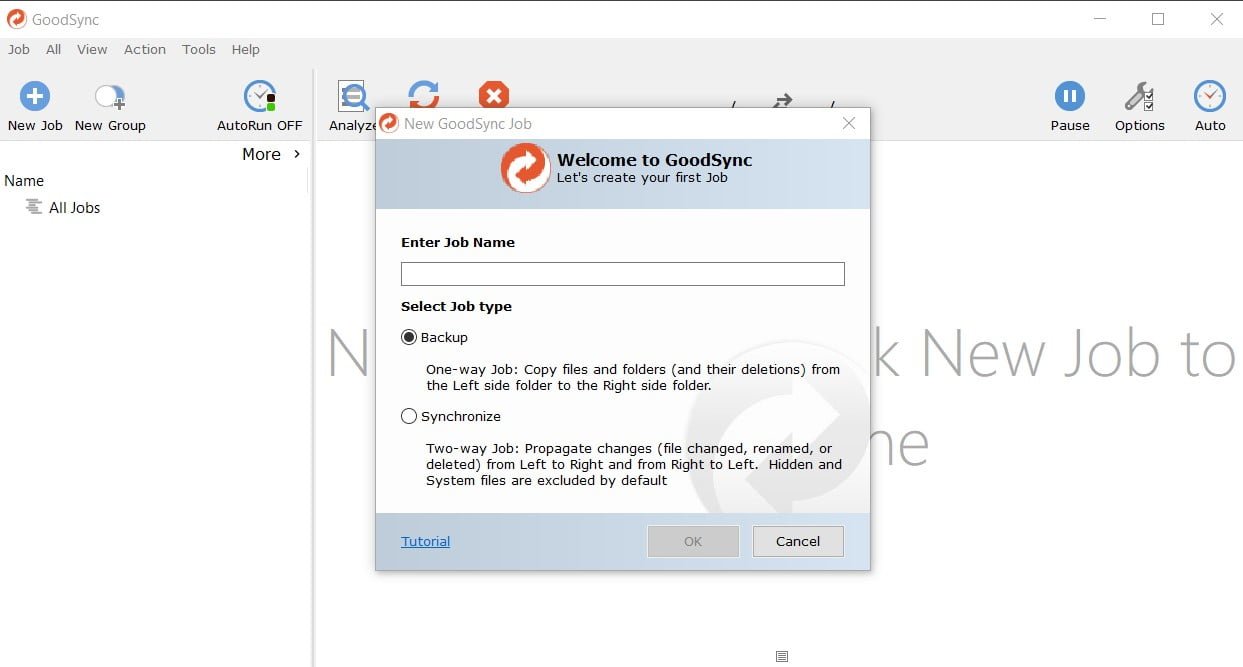Click the Name column header
Screen dimensions: 1243x667
24,181
